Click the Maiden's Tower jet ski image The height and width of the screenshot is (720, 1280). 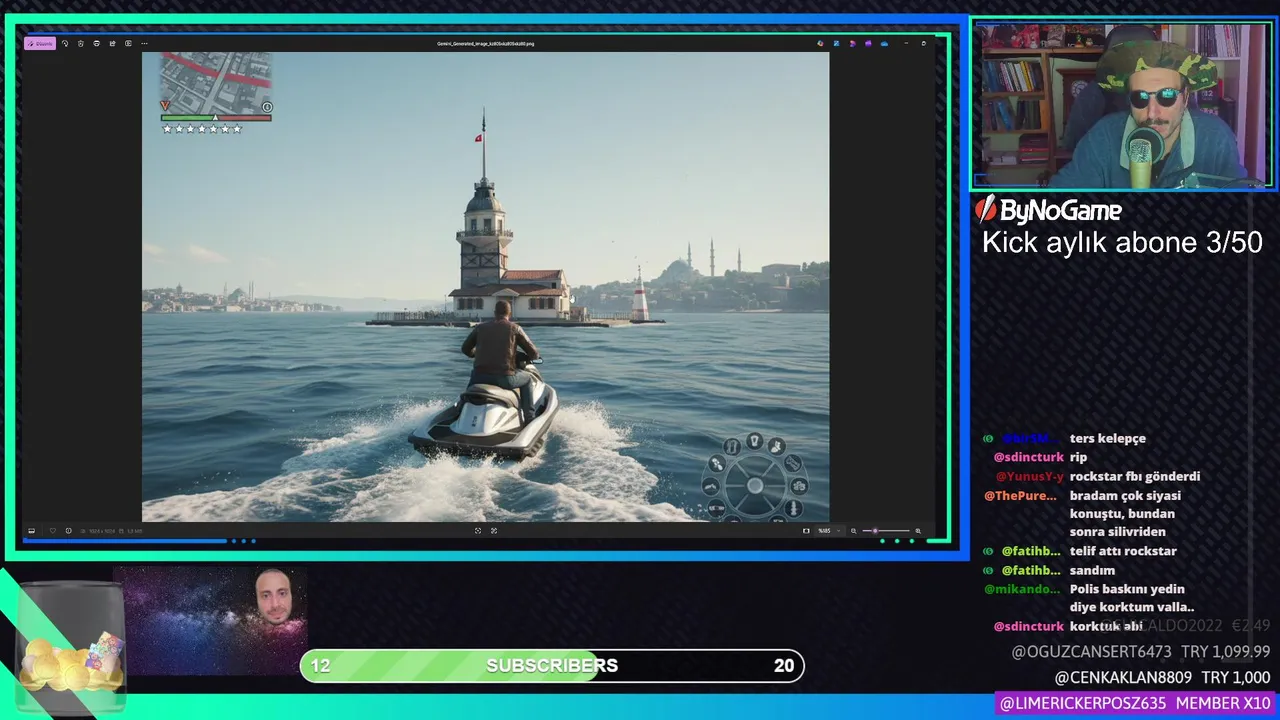[x=485, y=286]
